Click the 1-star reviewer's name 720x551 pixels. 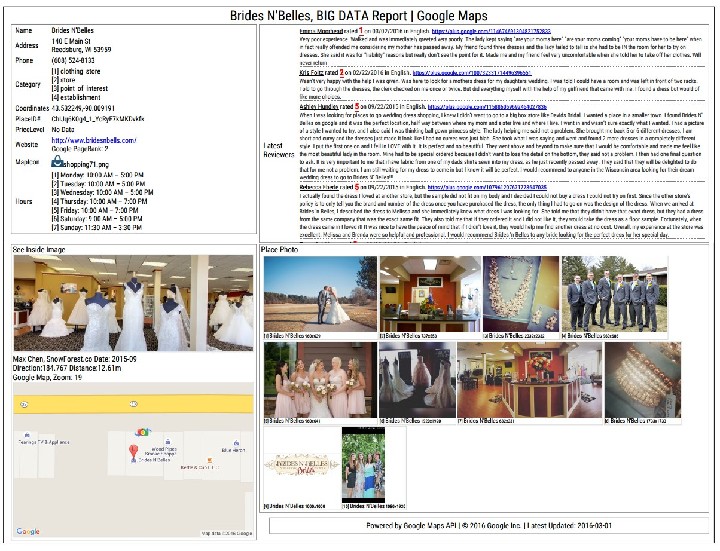click(x=321, y=31)
